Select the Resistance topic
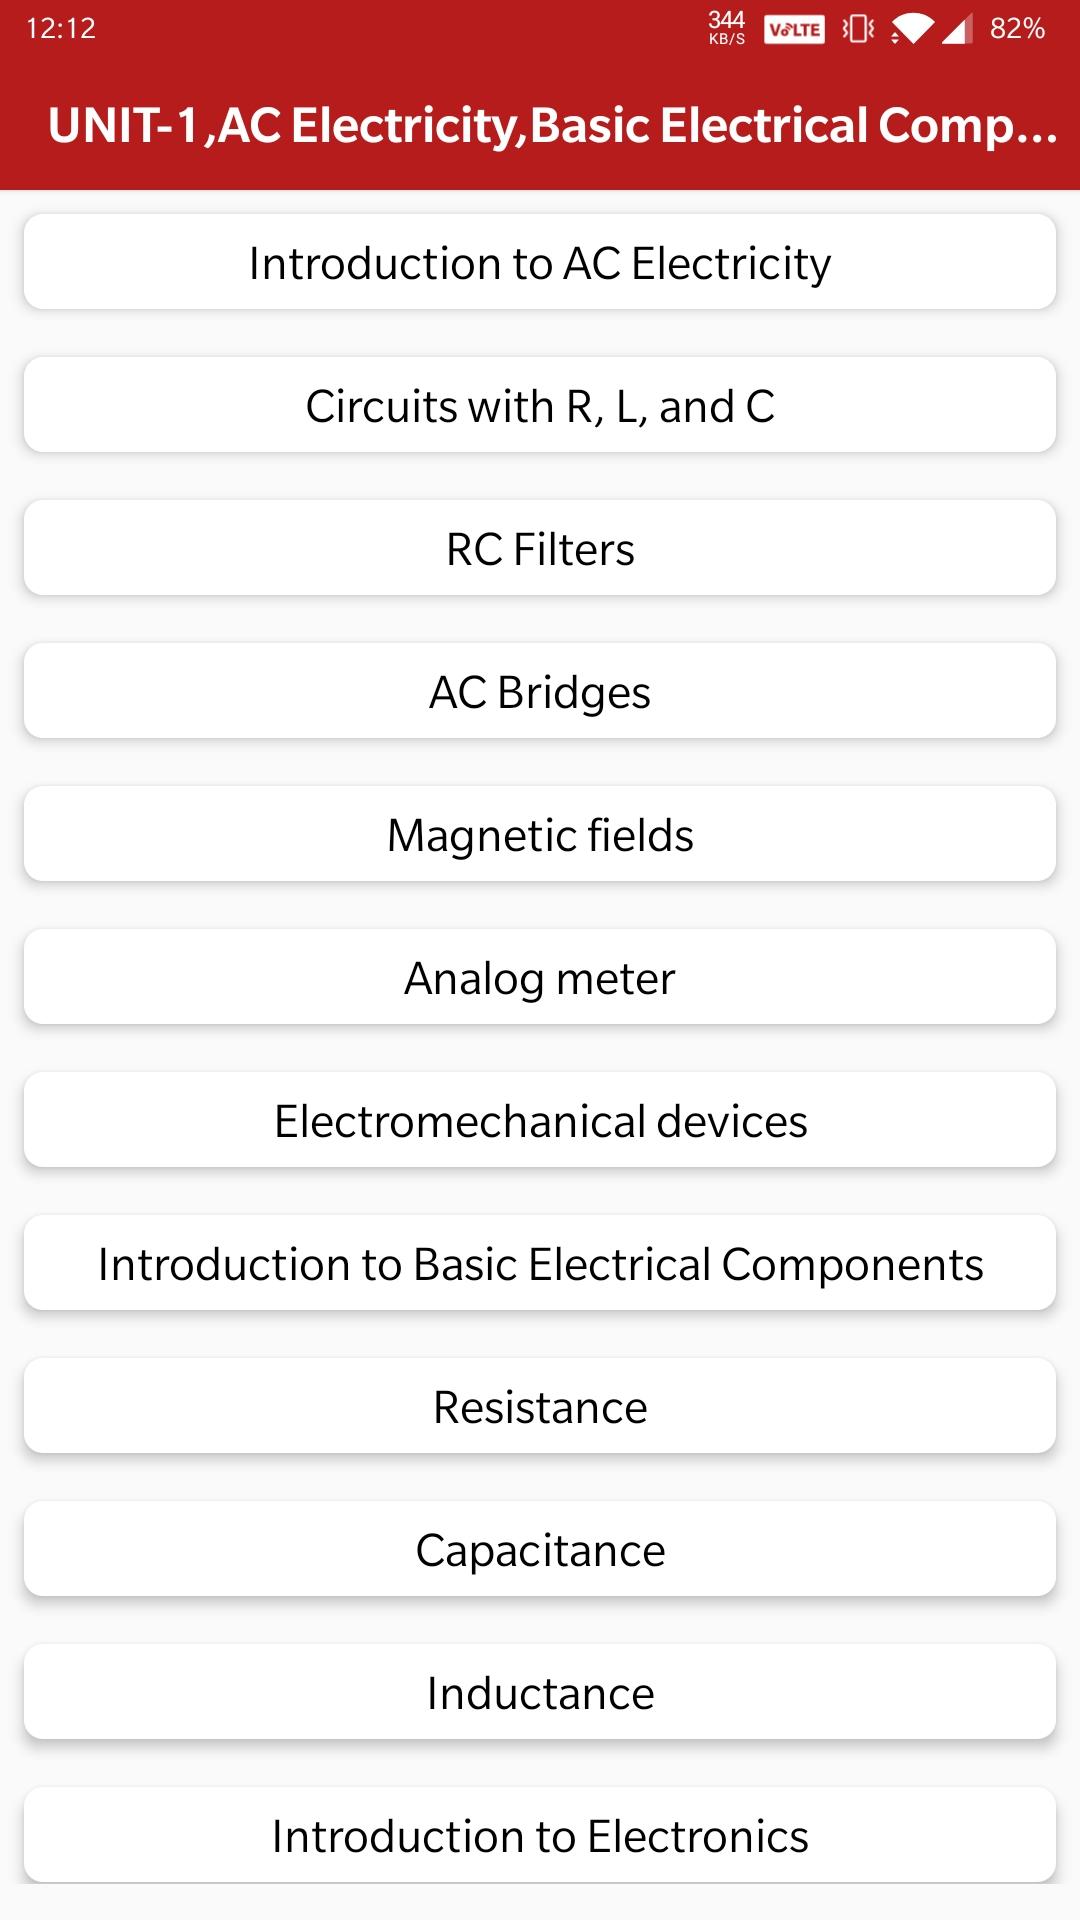 (540, 1407)
